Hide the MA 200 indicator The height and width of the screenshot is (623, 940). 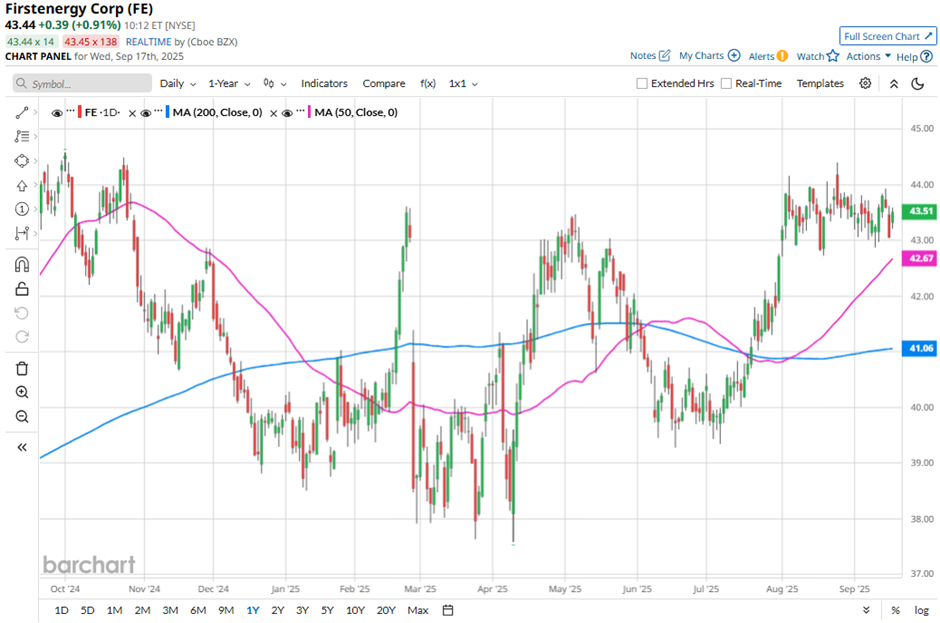pos(145,113)
